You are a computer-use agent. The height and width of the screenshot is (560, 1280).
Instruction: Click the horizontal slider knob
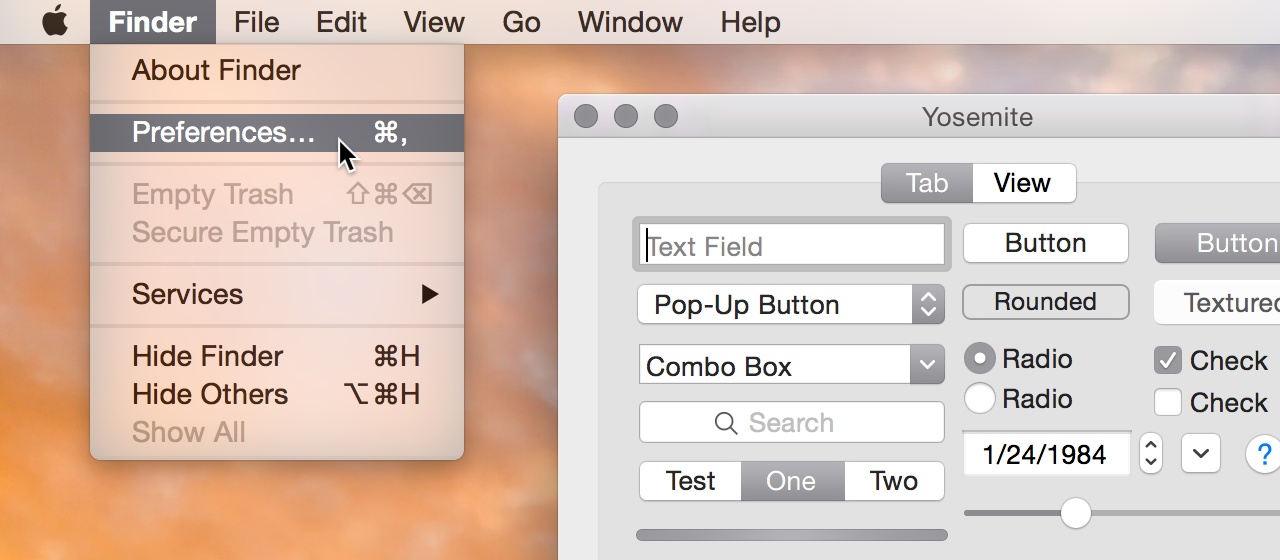[1076, 513]
